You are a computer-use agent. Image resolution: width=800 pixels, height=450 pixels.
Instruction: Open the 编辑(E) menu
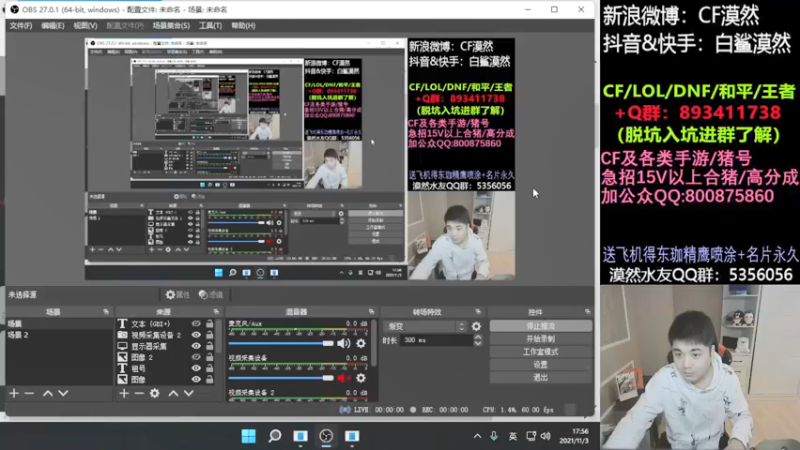click(53, 26)
